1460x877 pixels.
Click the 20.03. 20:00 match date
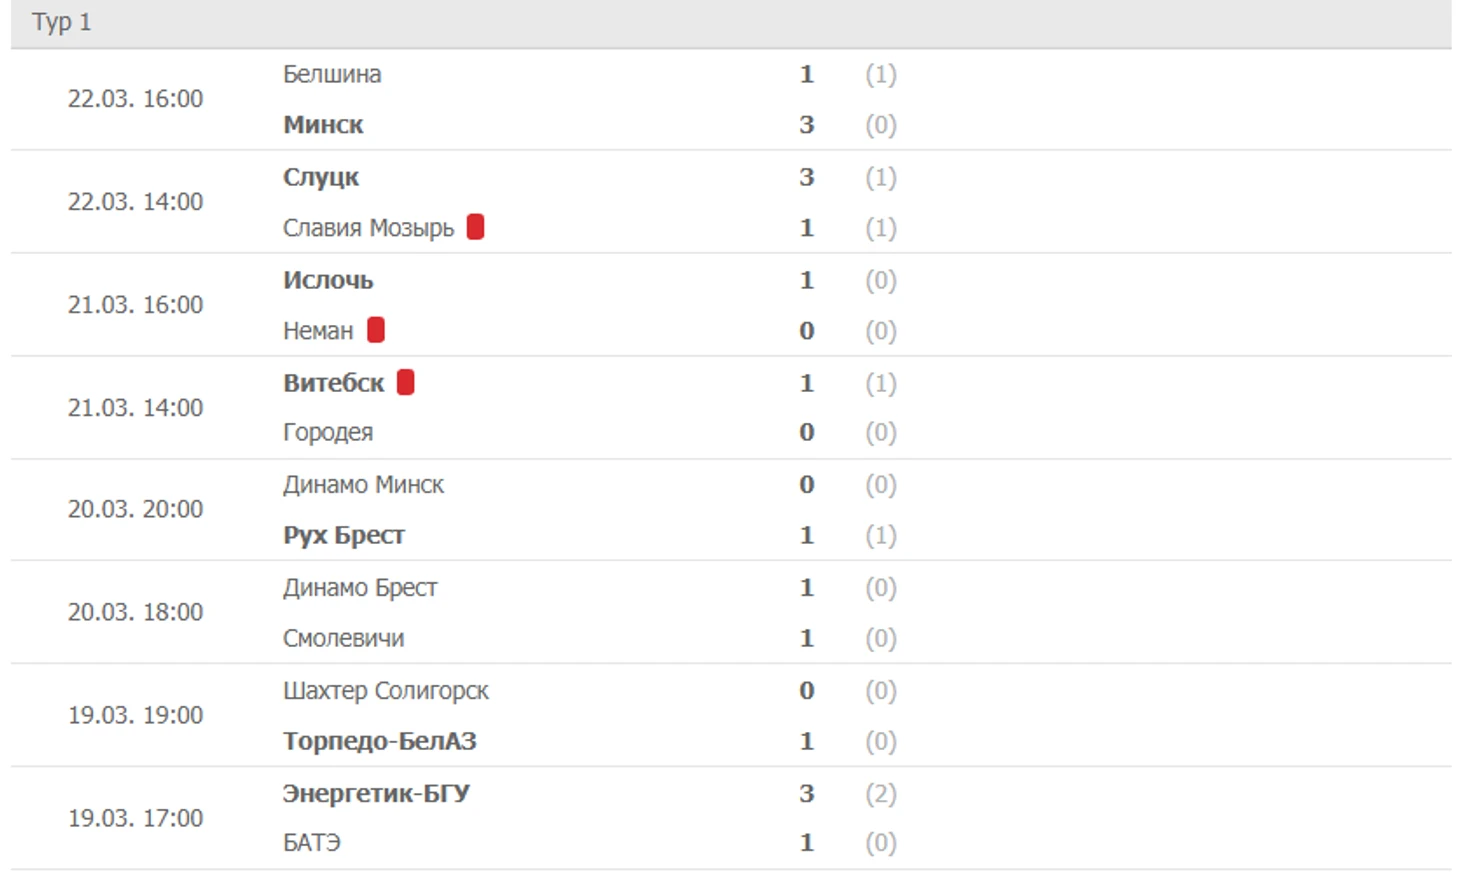point(135,509)
